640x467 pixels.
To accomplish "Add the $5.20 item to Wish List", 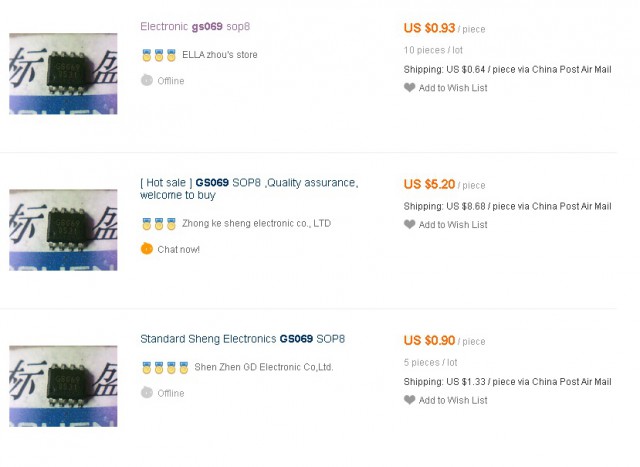I will coord(453,225).
